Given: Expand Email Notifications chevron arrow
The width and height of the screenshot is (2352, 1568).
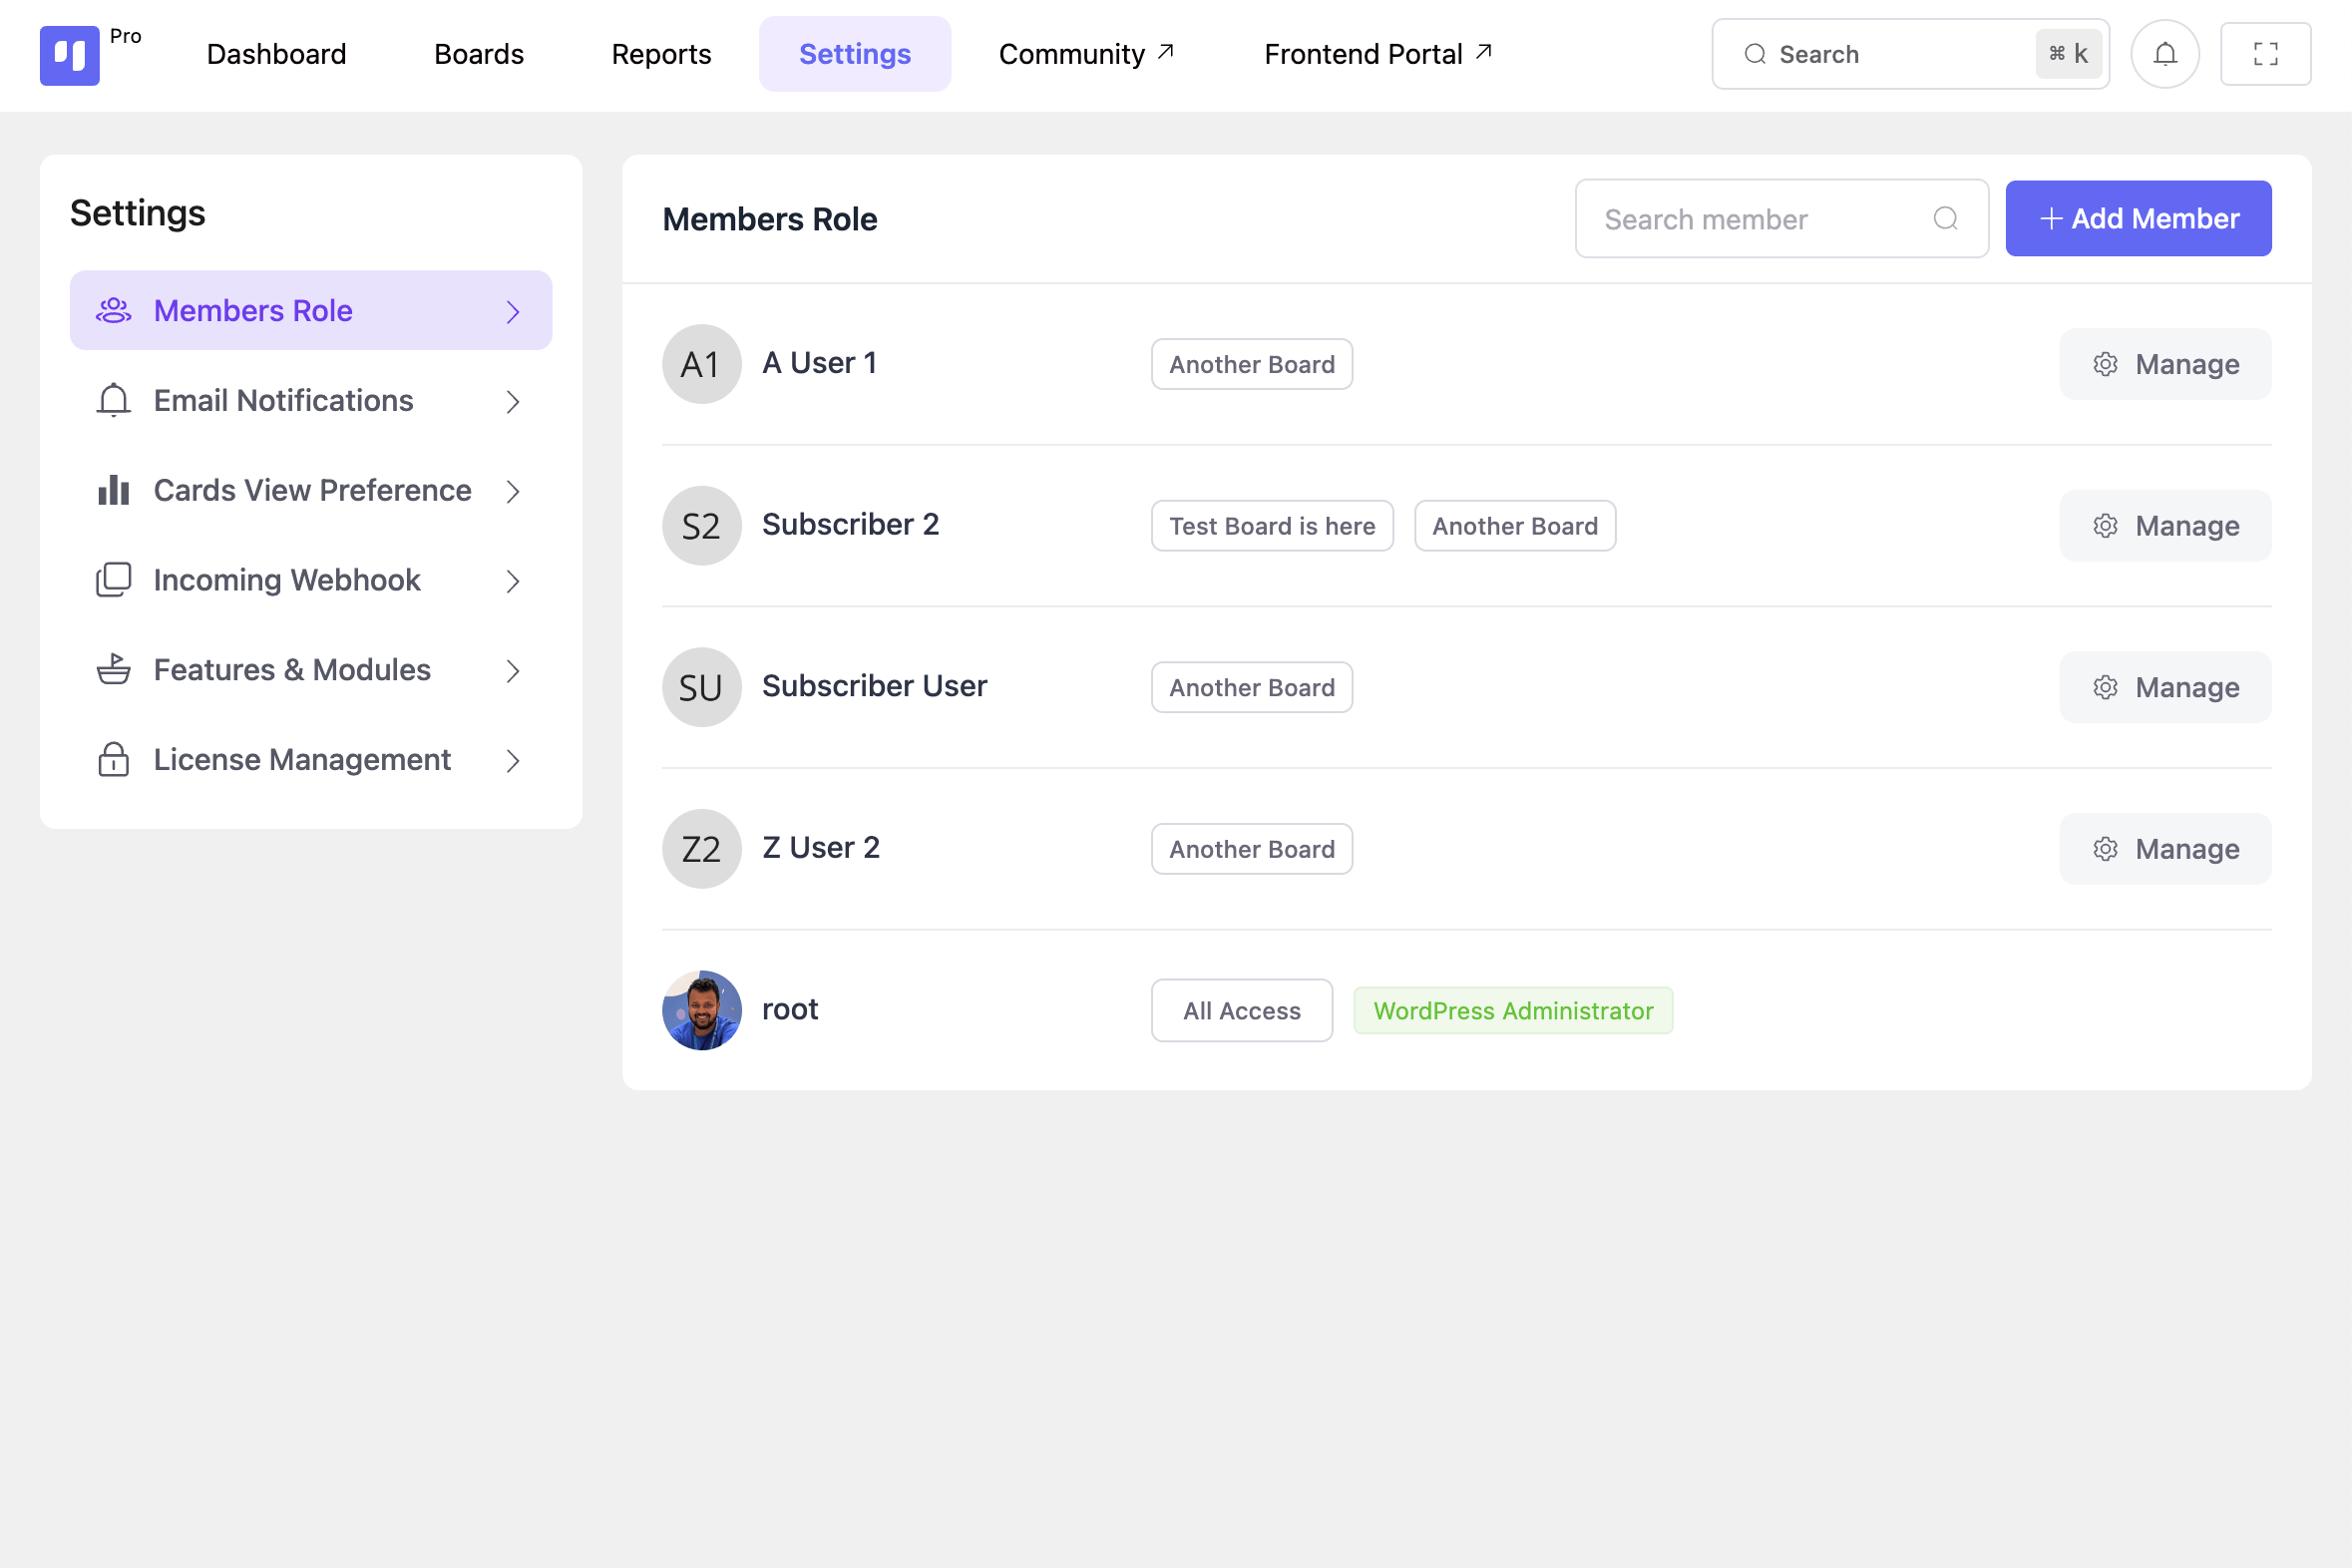Looking at the screenshot, I should click(513, 402).
